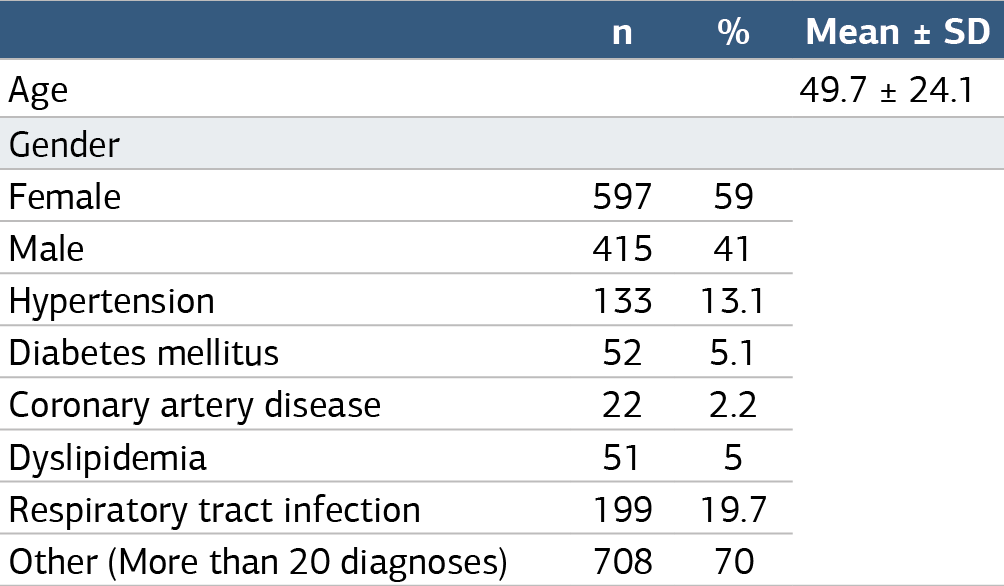Image resolution: width=1004 pixels, height=586 pixels.
Task: Select Coronary artery disease row label
Action: tap(195, 406)
